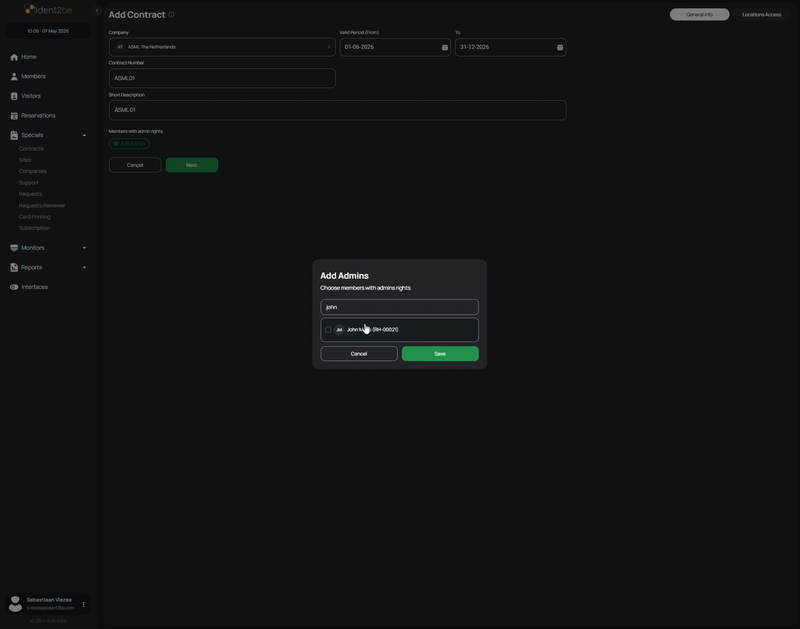Cancel the Add Admins dialog

(x=359, y=354)
